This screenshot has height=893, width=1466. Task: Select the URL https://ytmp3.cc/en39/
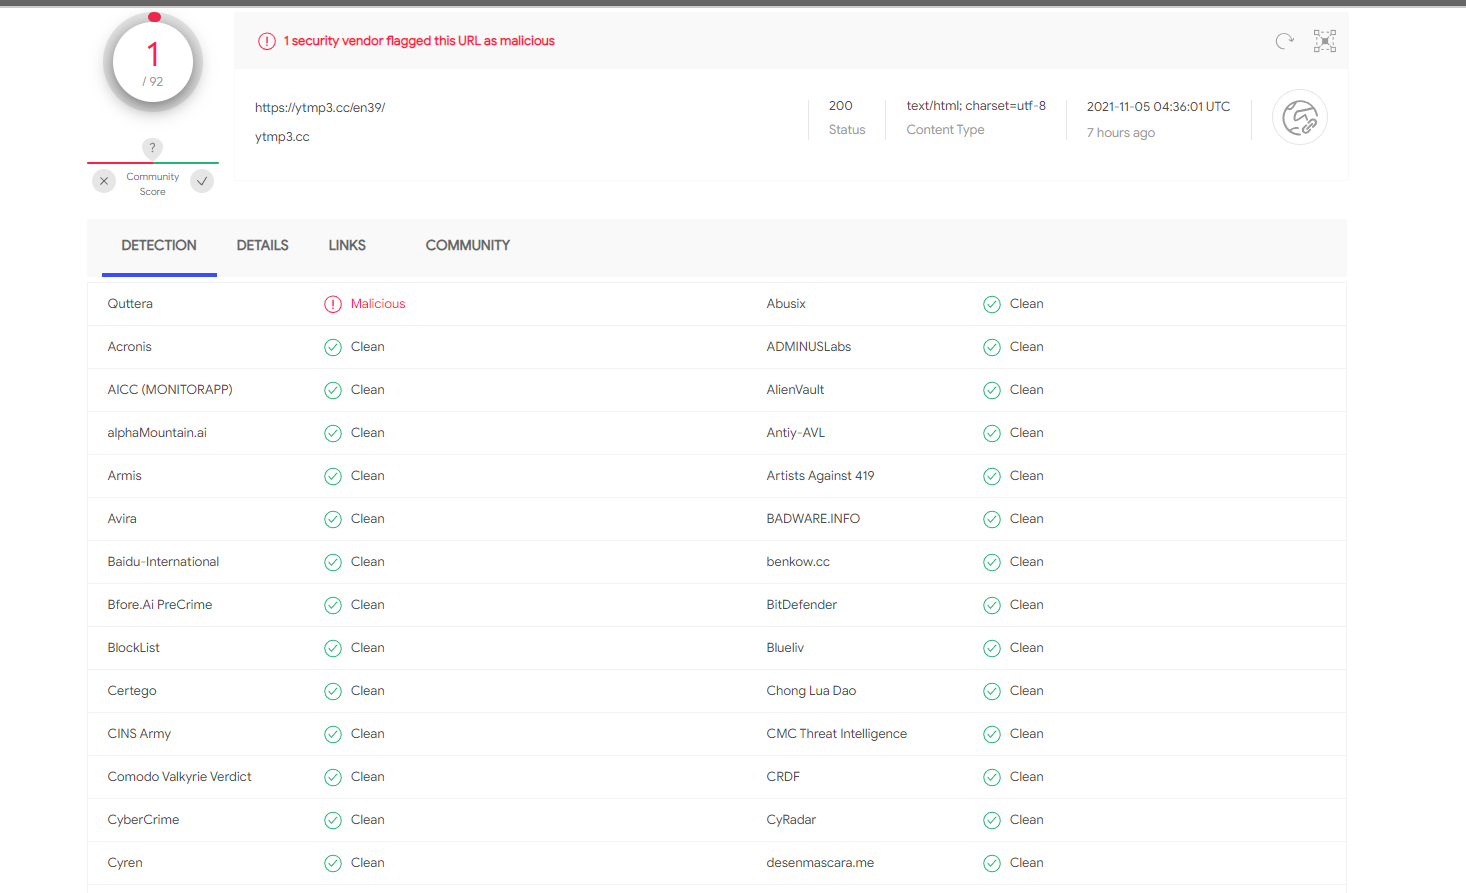[x=320, y=108]
